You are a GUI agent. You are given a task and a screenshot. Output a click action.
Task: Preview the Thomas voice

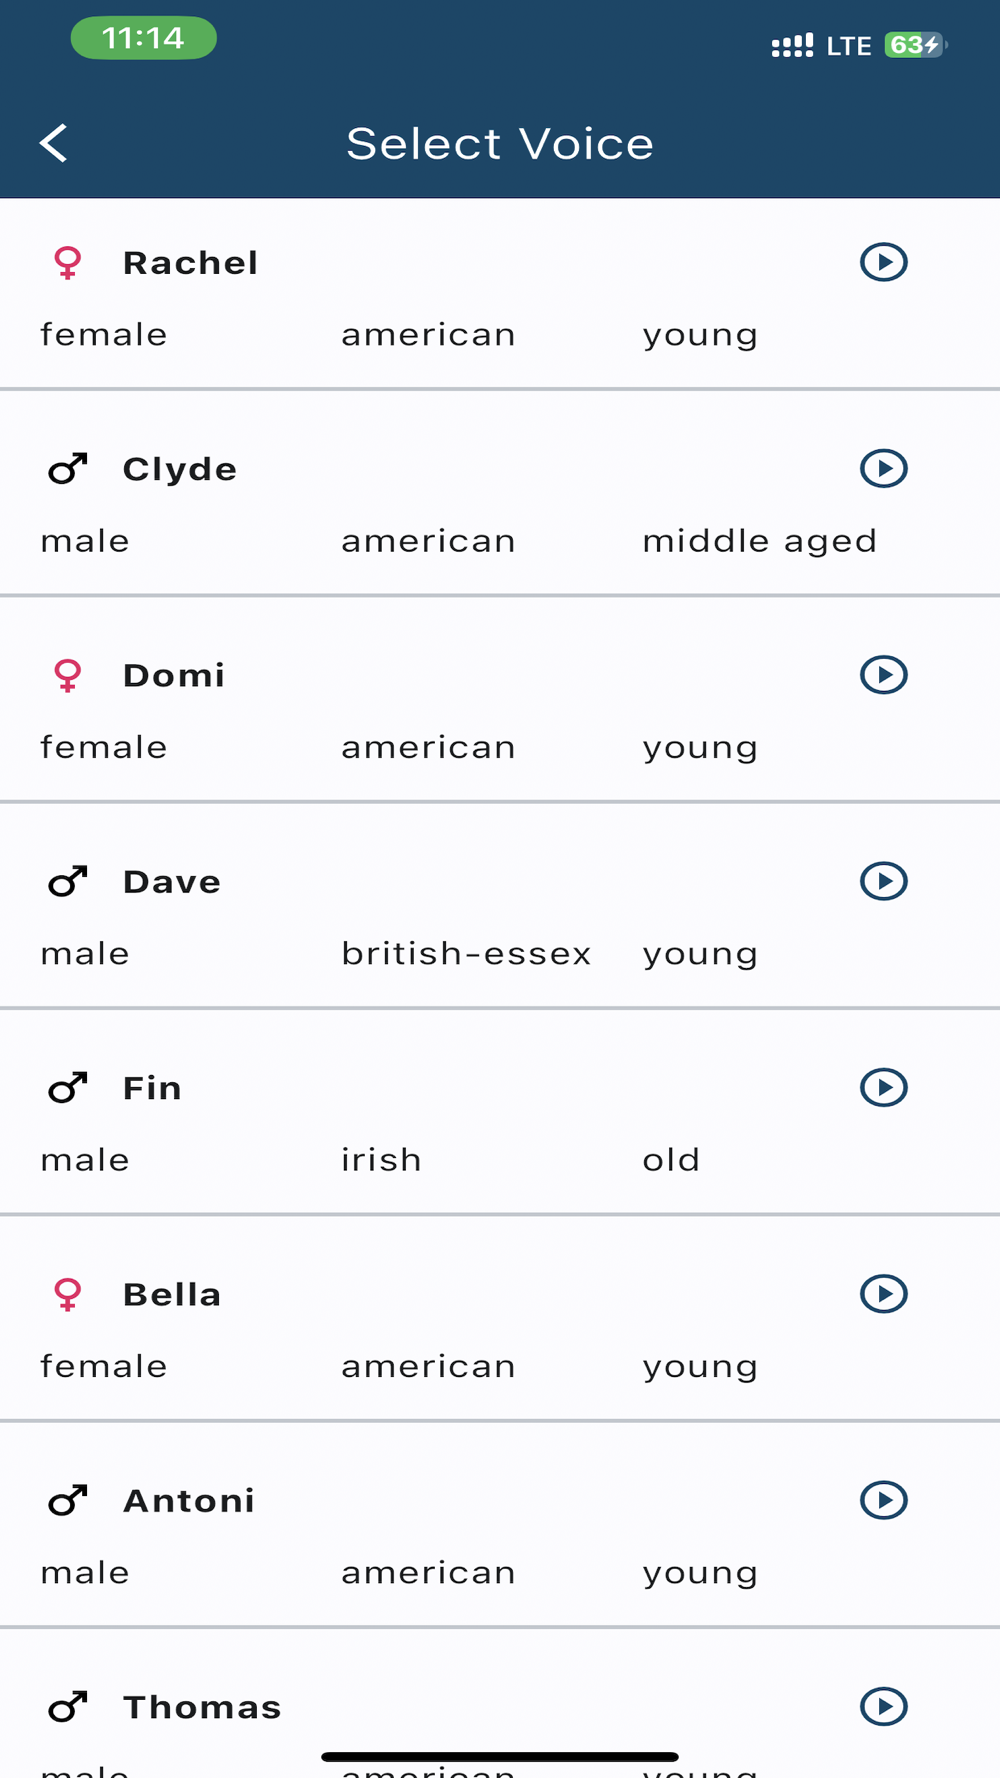(x=883, y=1706)
